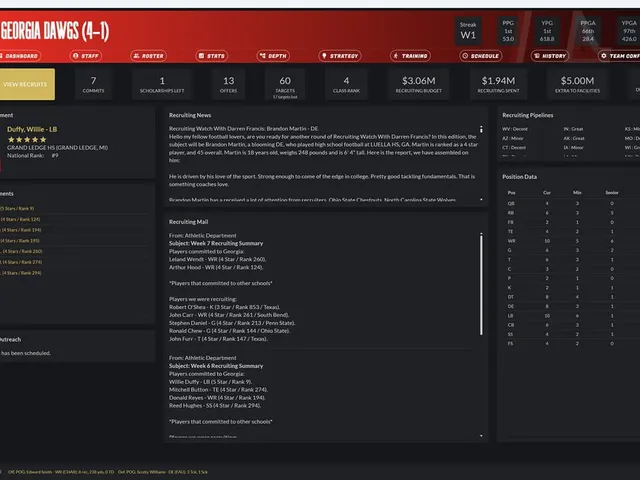Select commitment '(5 Stars / Rank 9)'
The image size is (640, 480).
(x=17, y=209)
